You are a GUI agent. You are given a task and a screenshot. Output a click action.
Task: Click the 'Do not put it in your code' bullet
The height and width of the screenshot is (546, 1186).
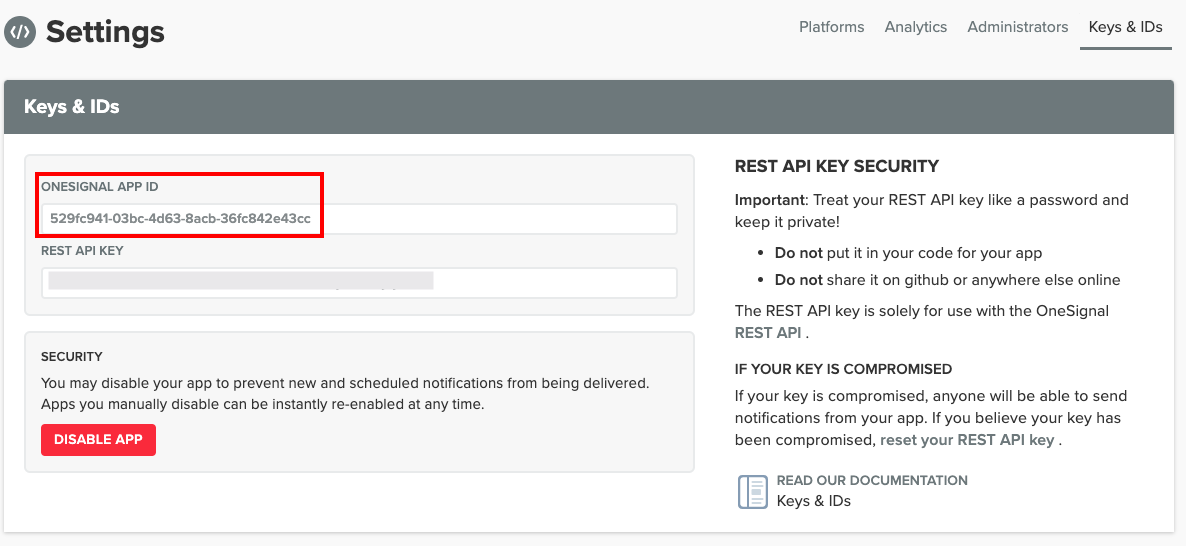click(908, 253)
